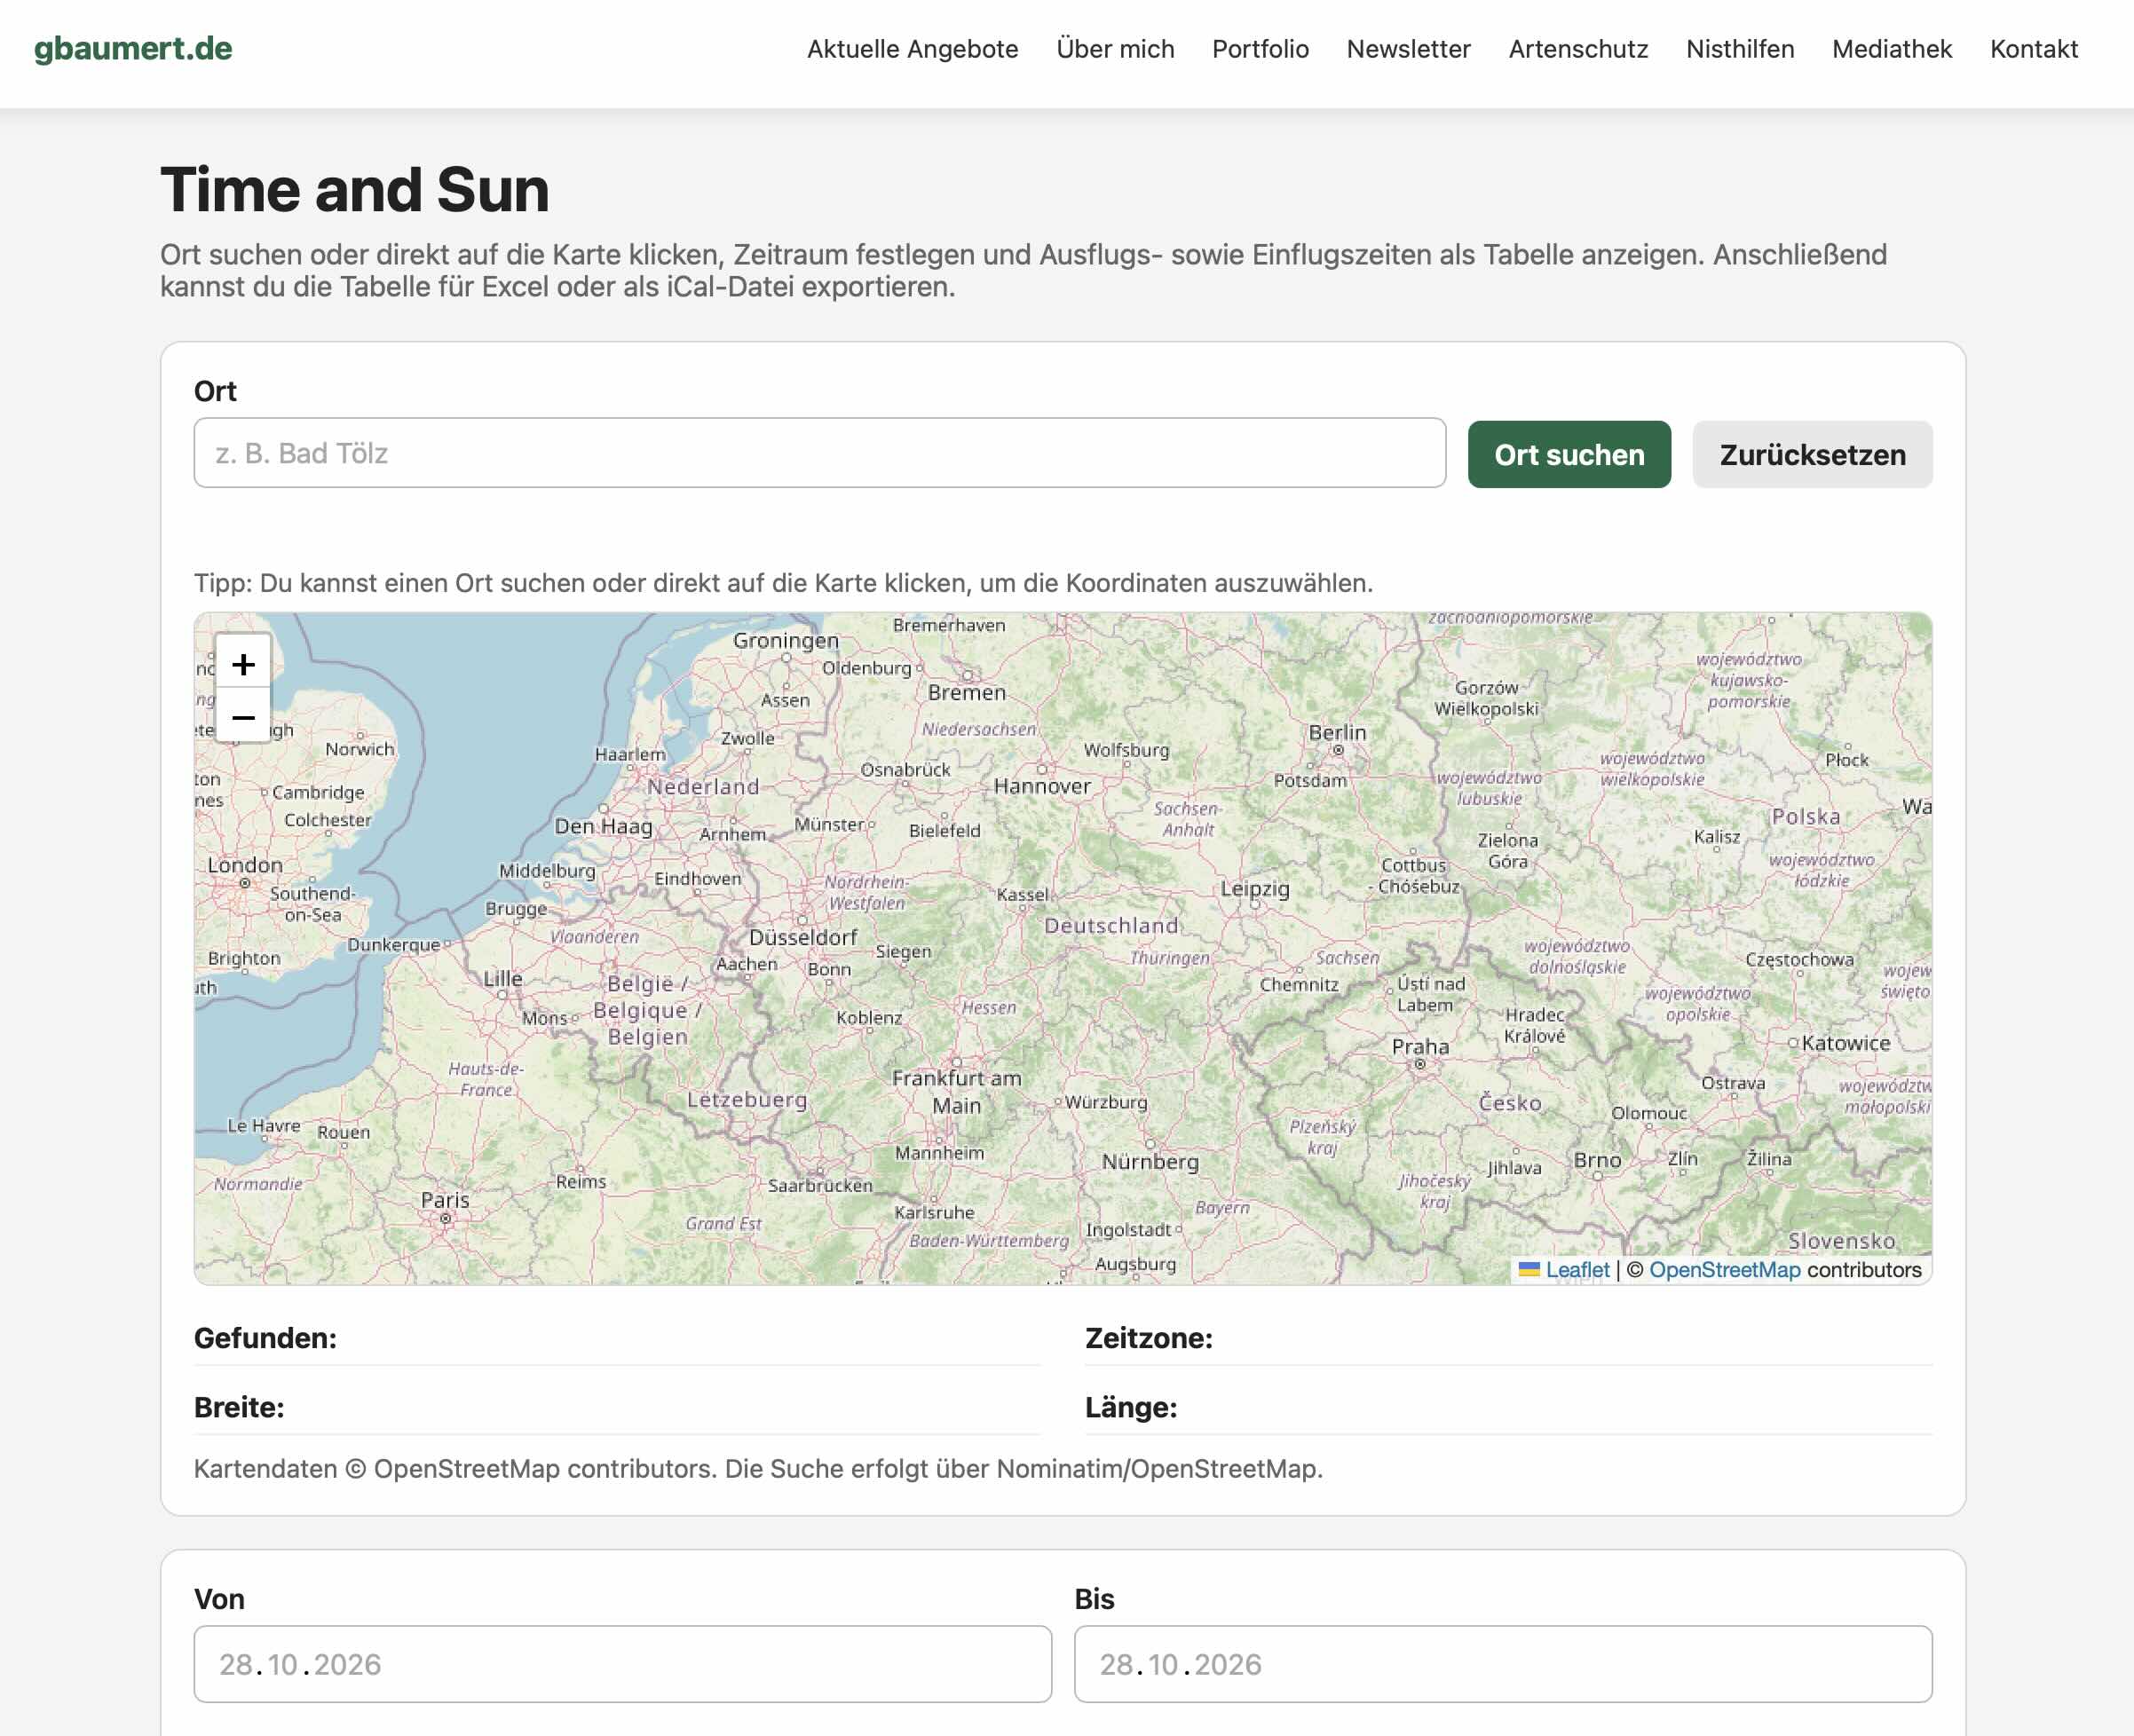Click the Ort suchen button
This screenshot has width=2134, height=1736.
click(1569, 455)
